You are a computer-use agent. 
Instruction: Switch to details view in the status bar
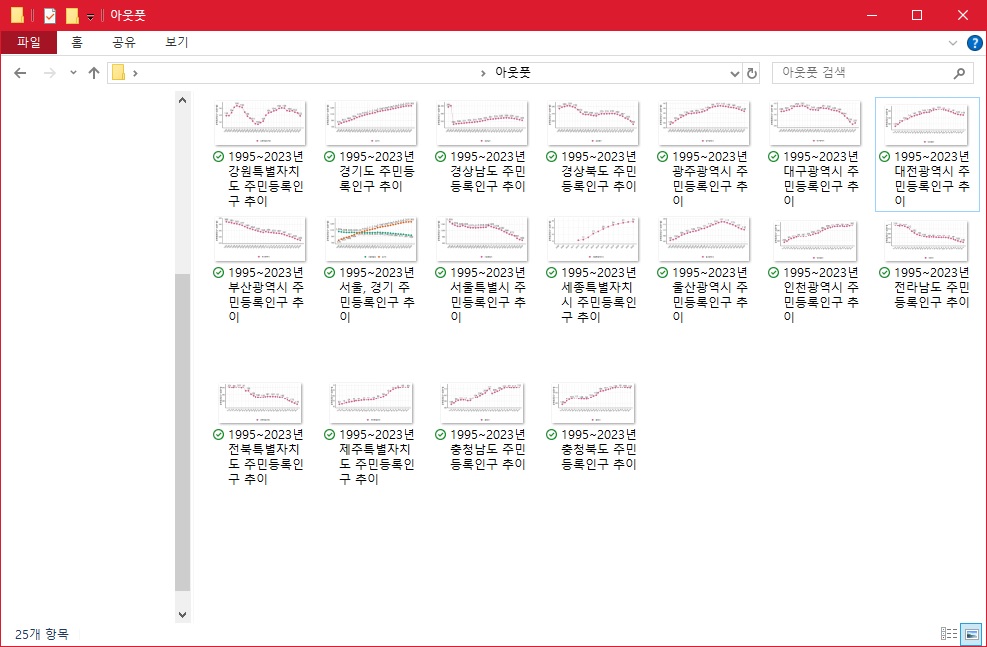[x=948, y=634]
